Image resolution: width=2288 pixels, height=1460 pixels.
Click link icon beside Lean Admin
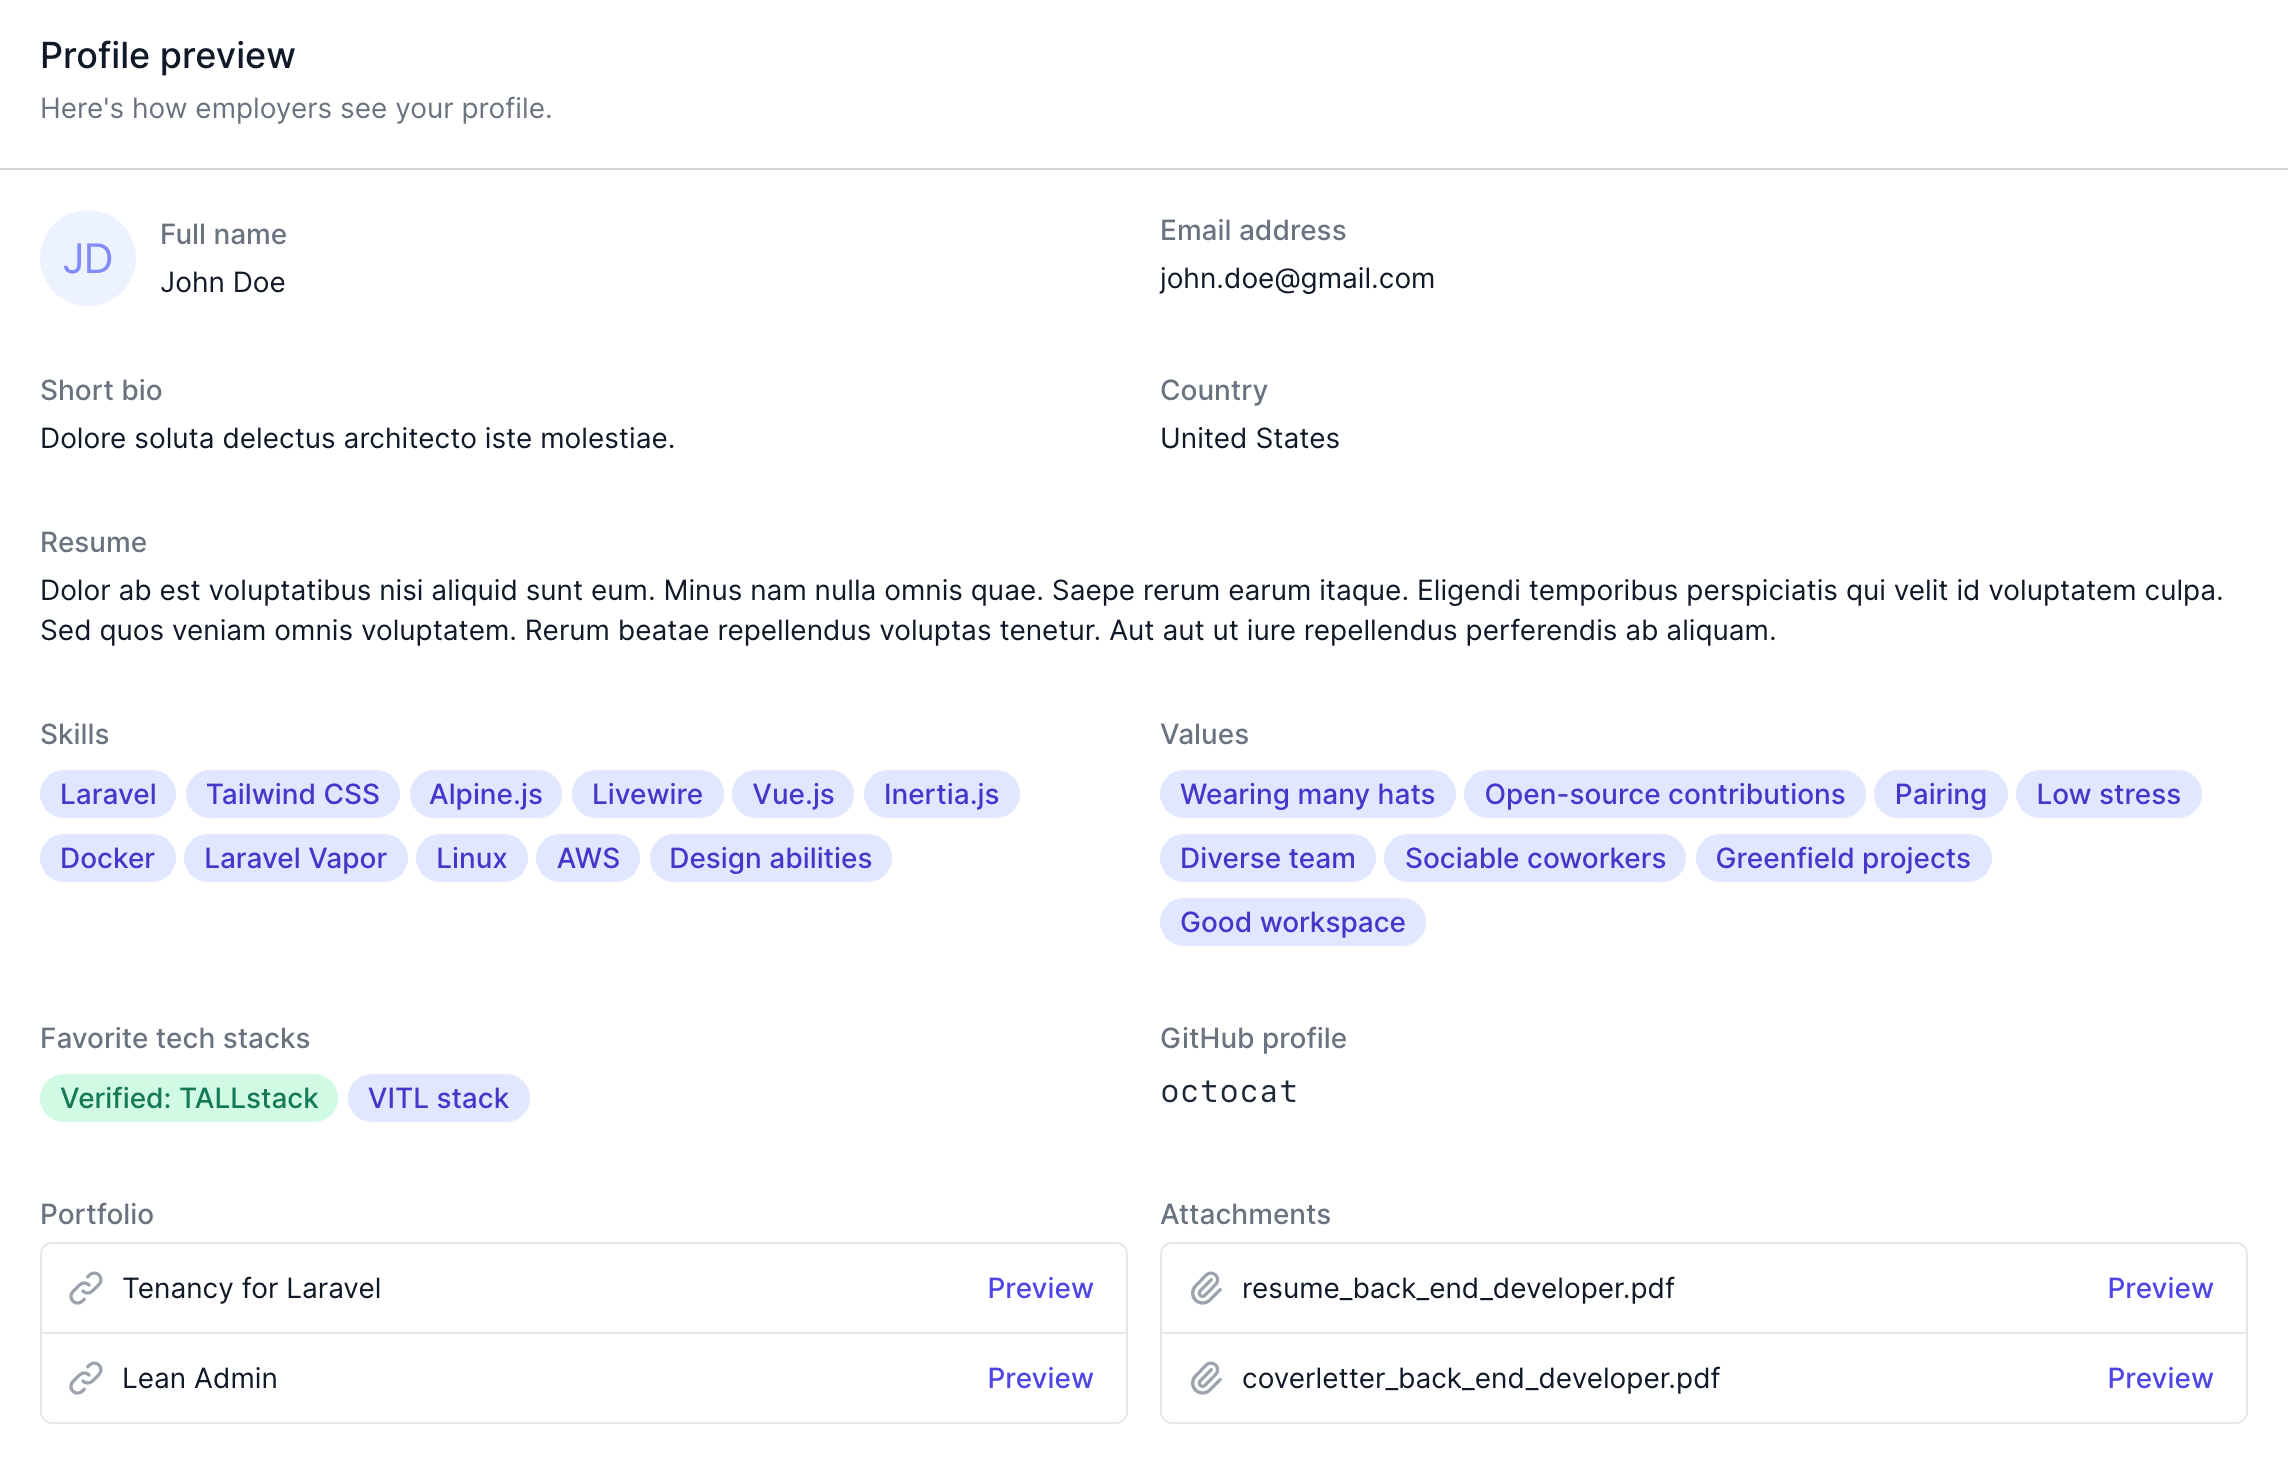[x=86, y=1378]
